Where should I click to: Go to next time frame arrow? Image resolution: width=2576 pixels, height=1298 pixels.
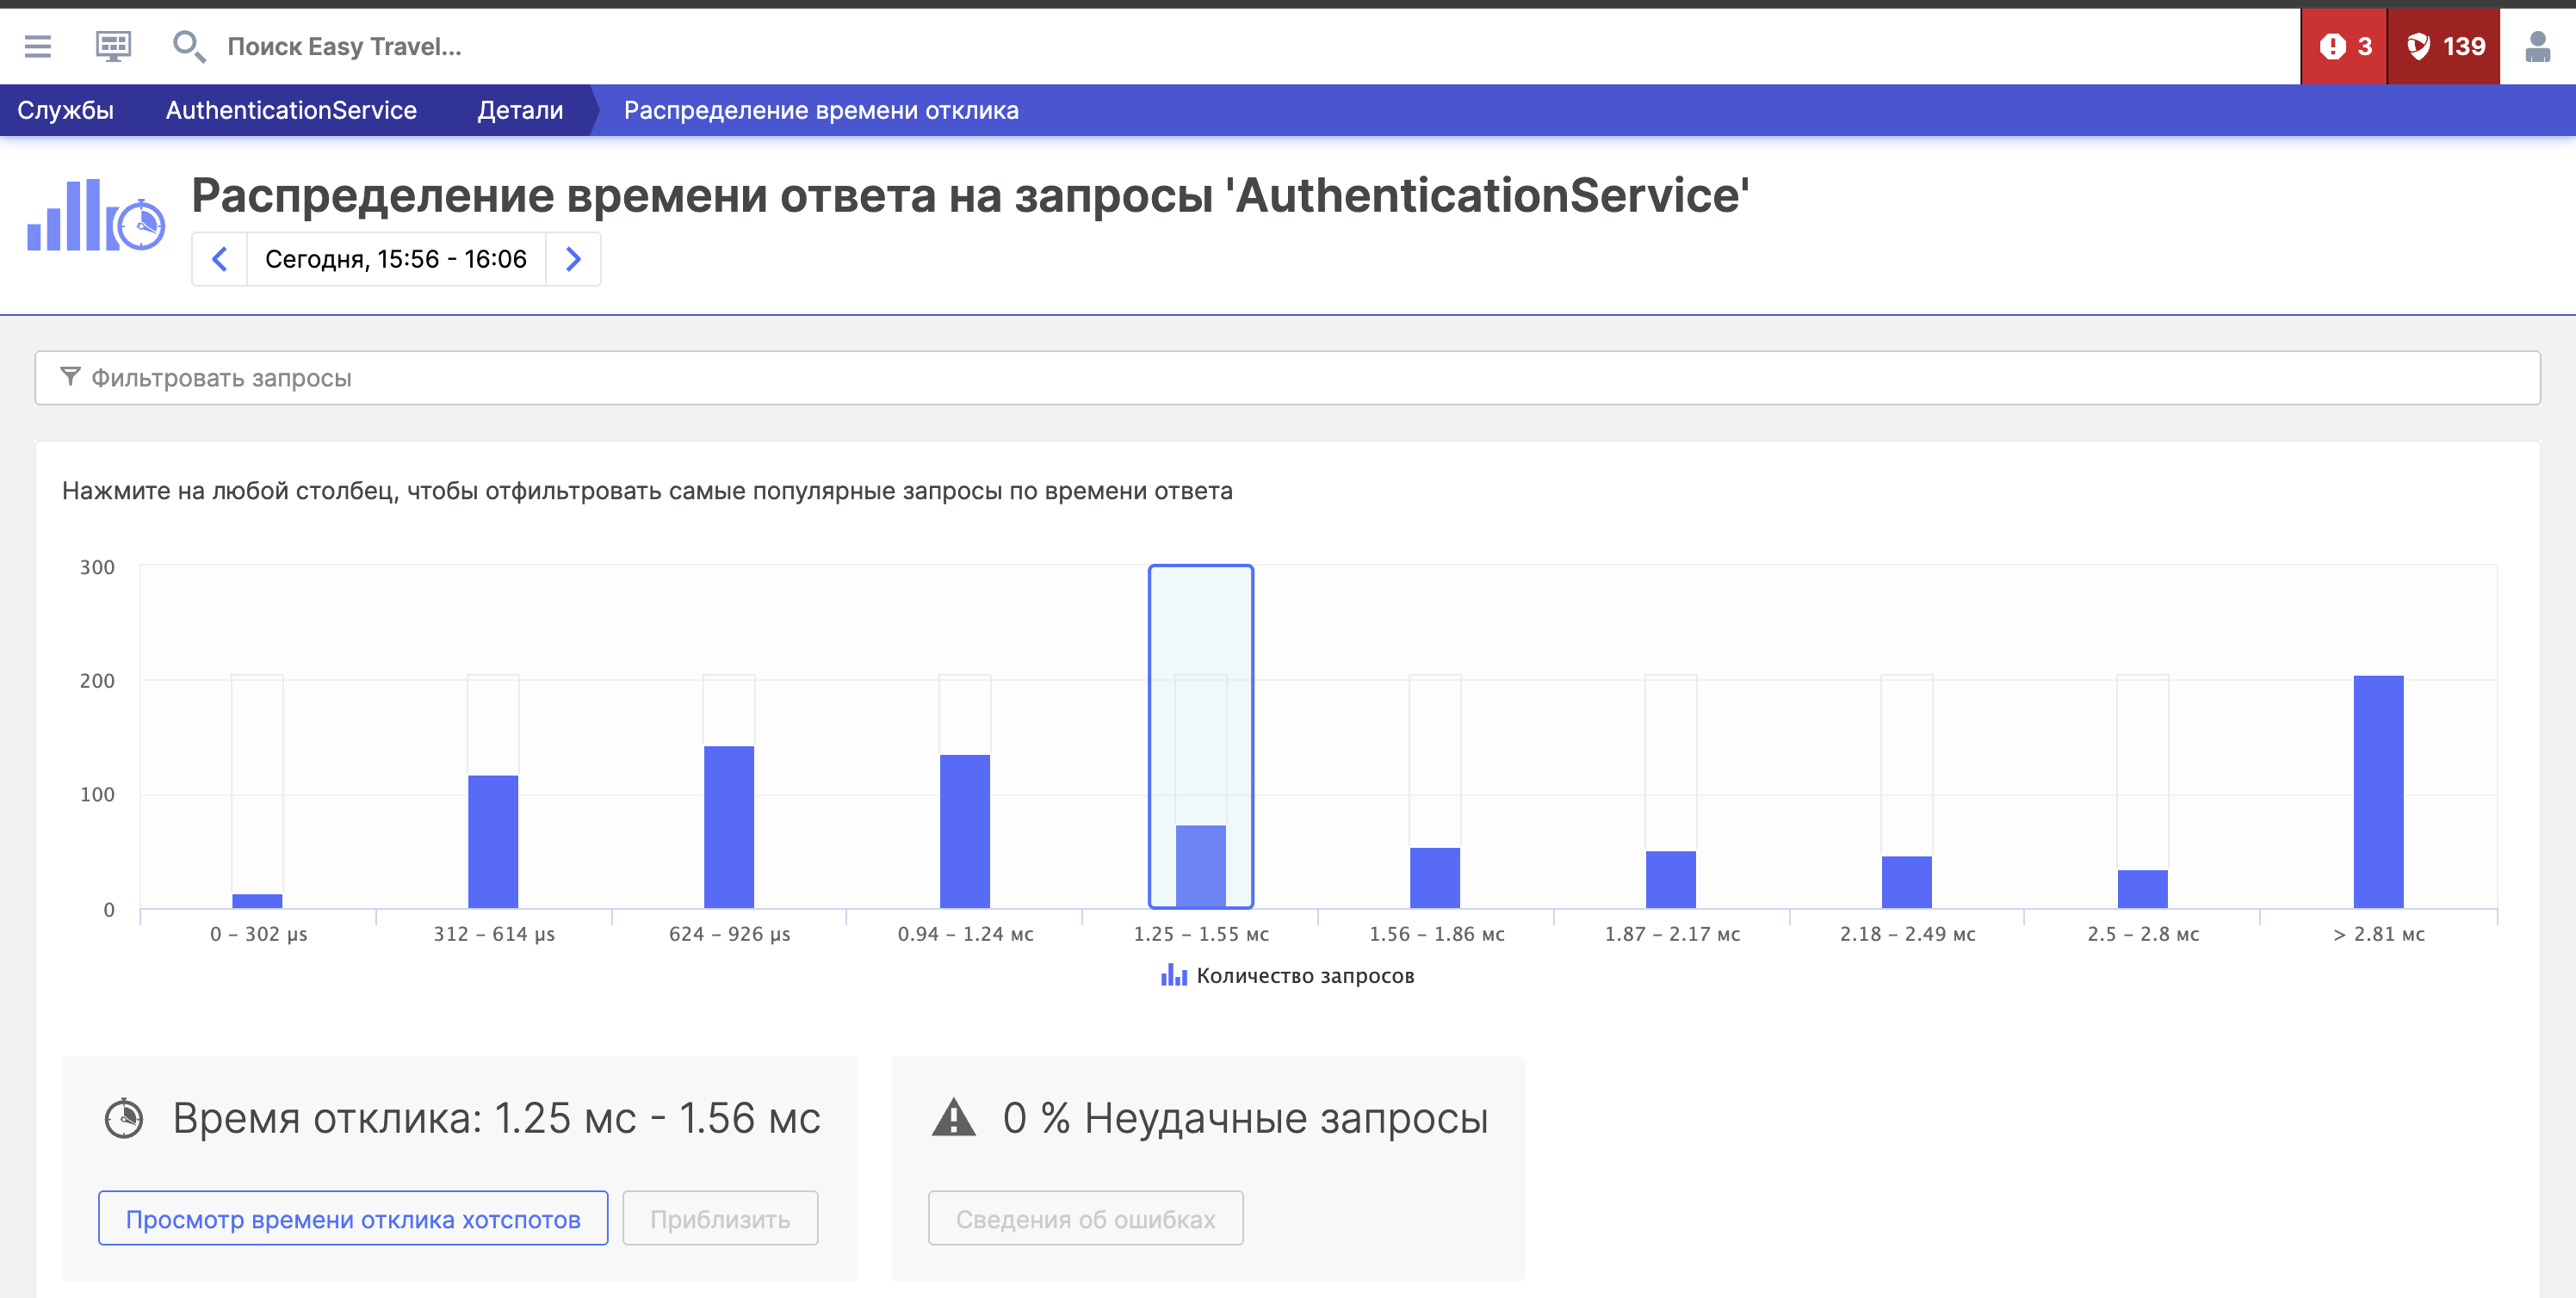tap(573, 259)
